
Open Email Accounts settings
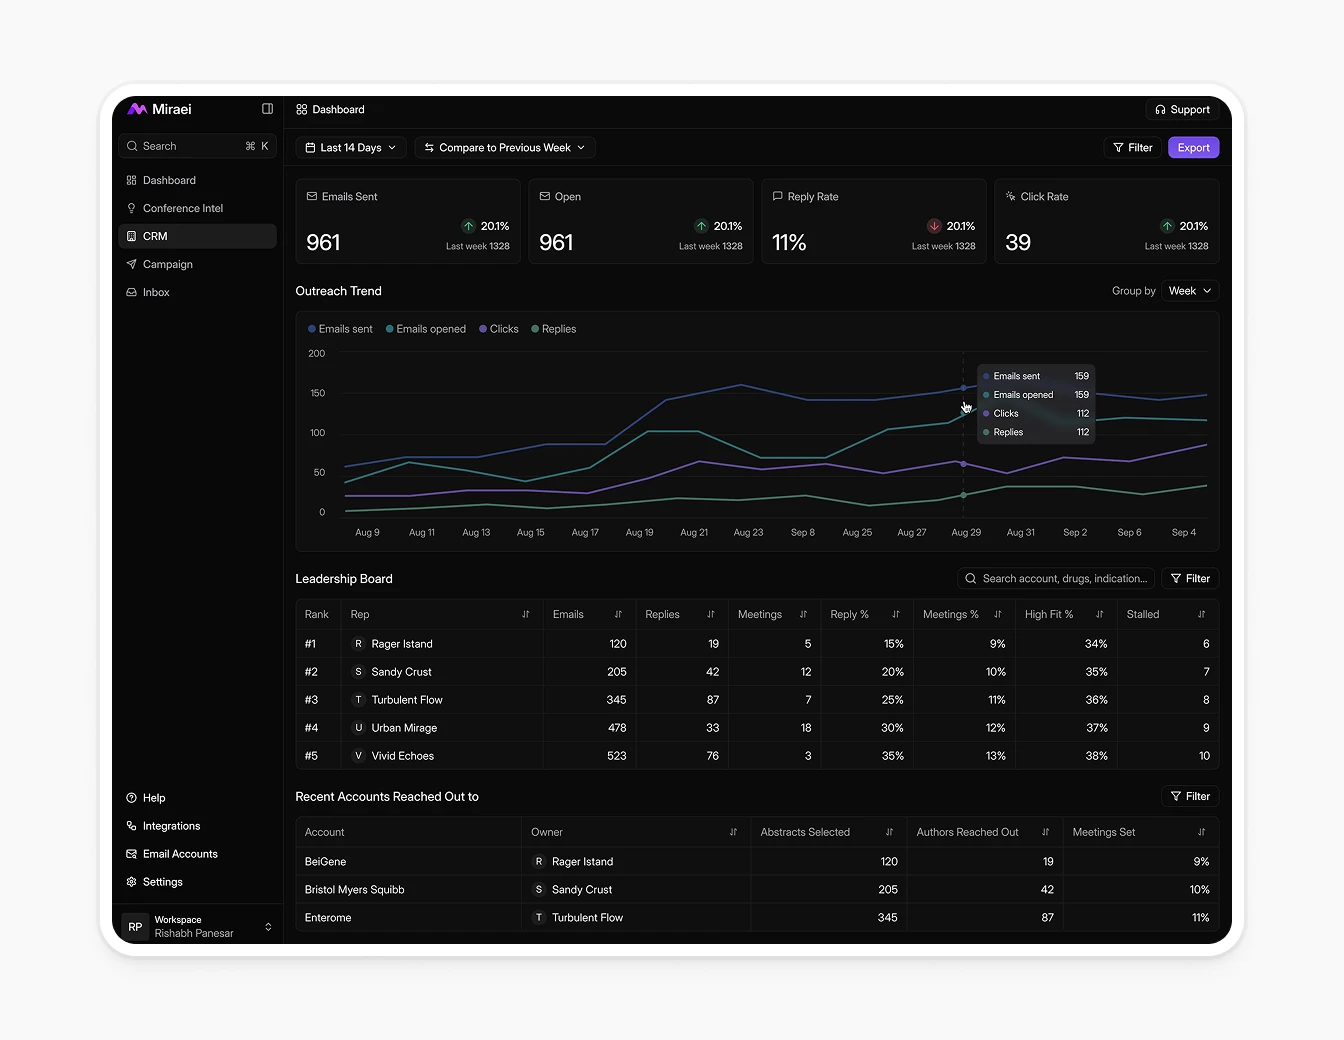click(180, 854)
